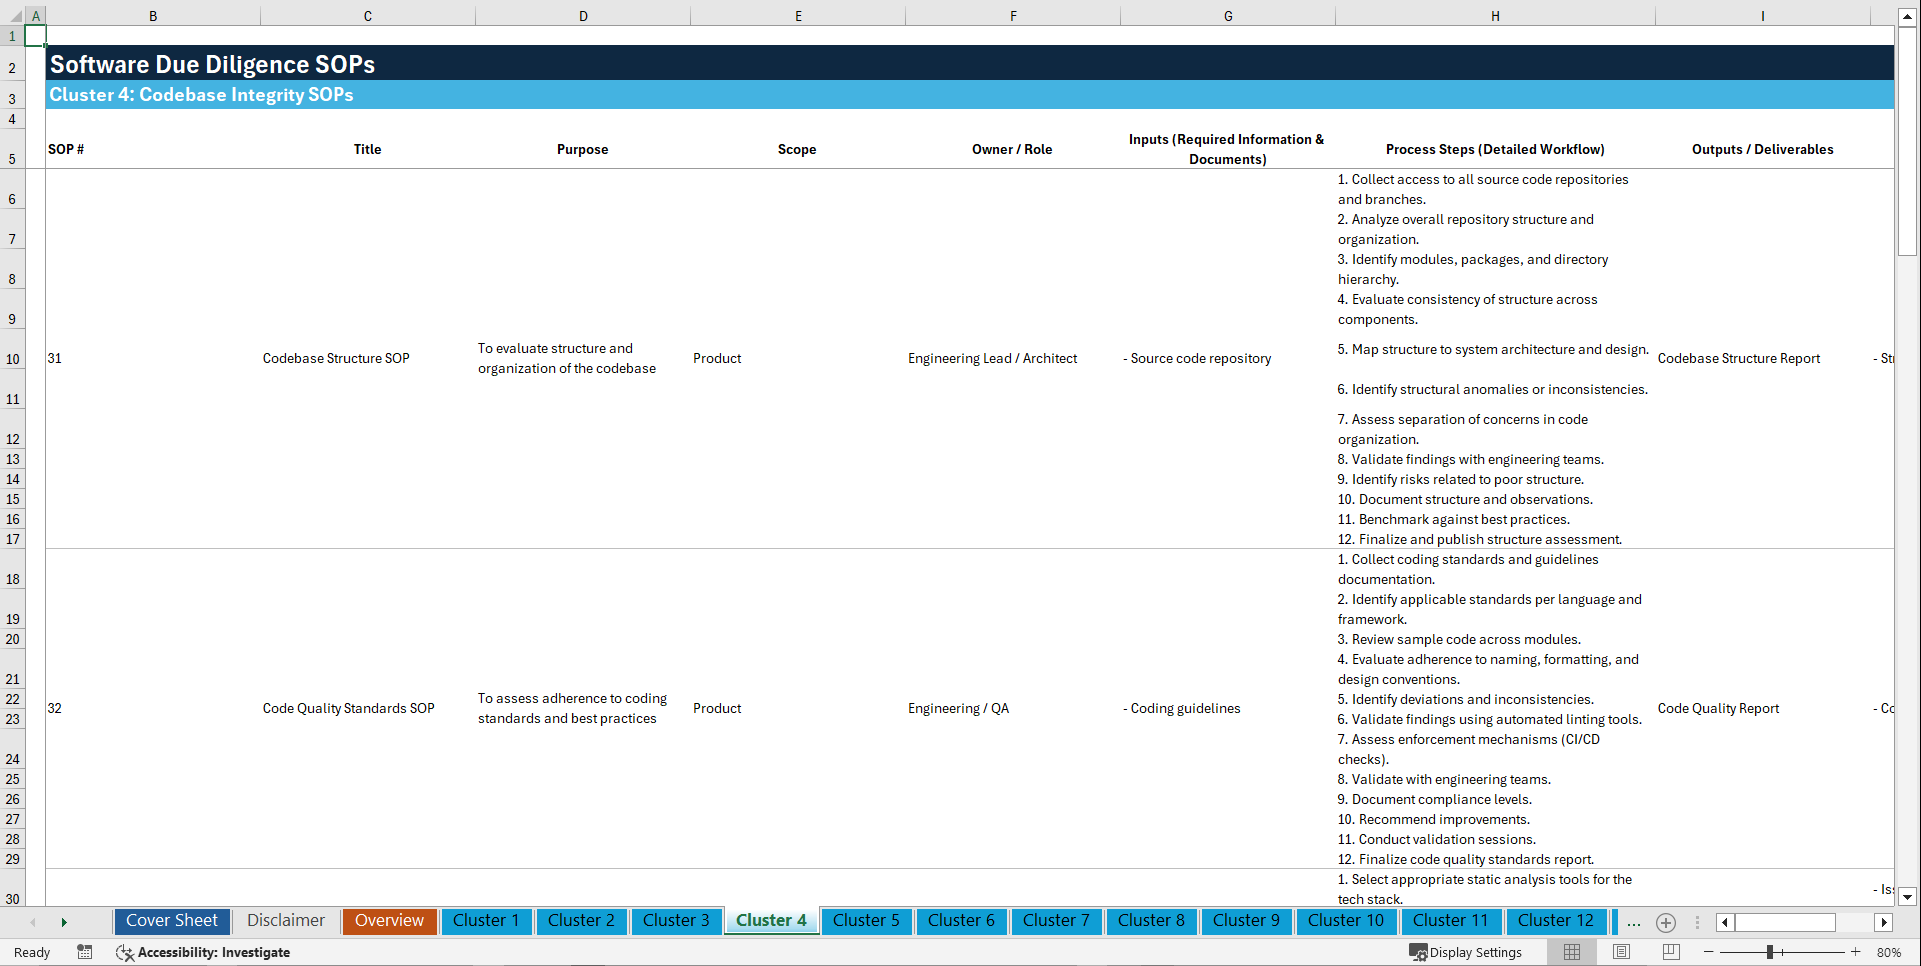1921x966 pixels.
Task: Open the Cluster 7 sheet tab
Action: click(1056, 921)
